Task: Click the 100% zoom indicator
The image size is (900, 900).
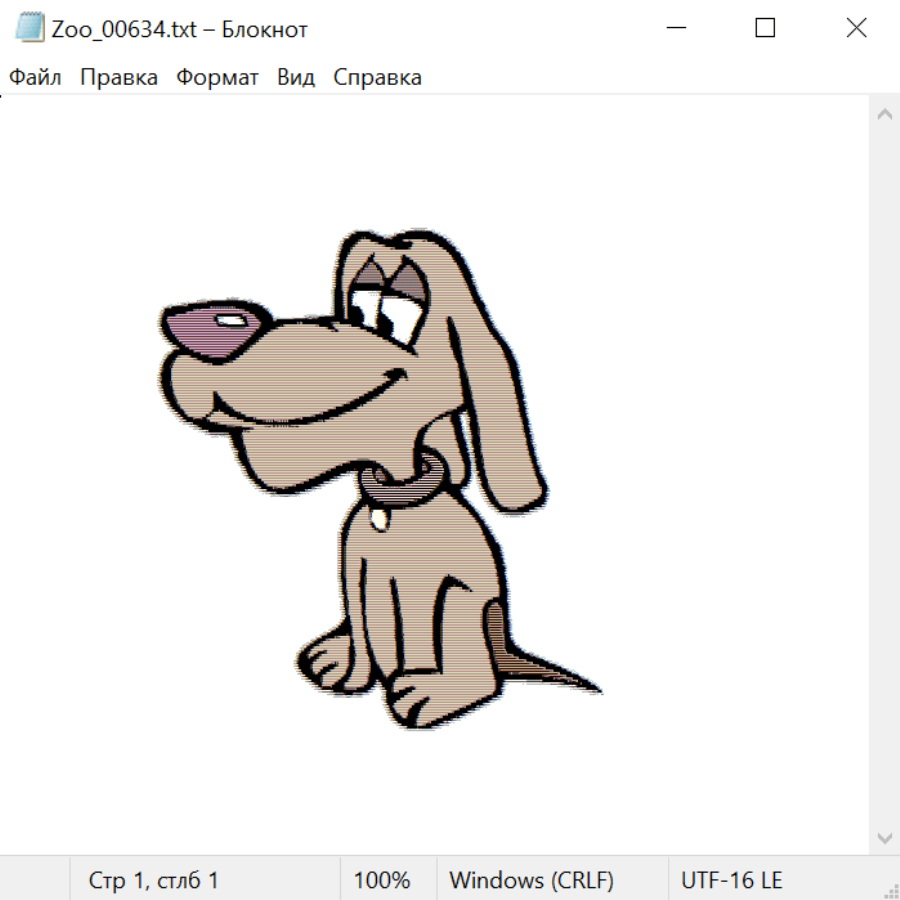Action: point(382,880)
